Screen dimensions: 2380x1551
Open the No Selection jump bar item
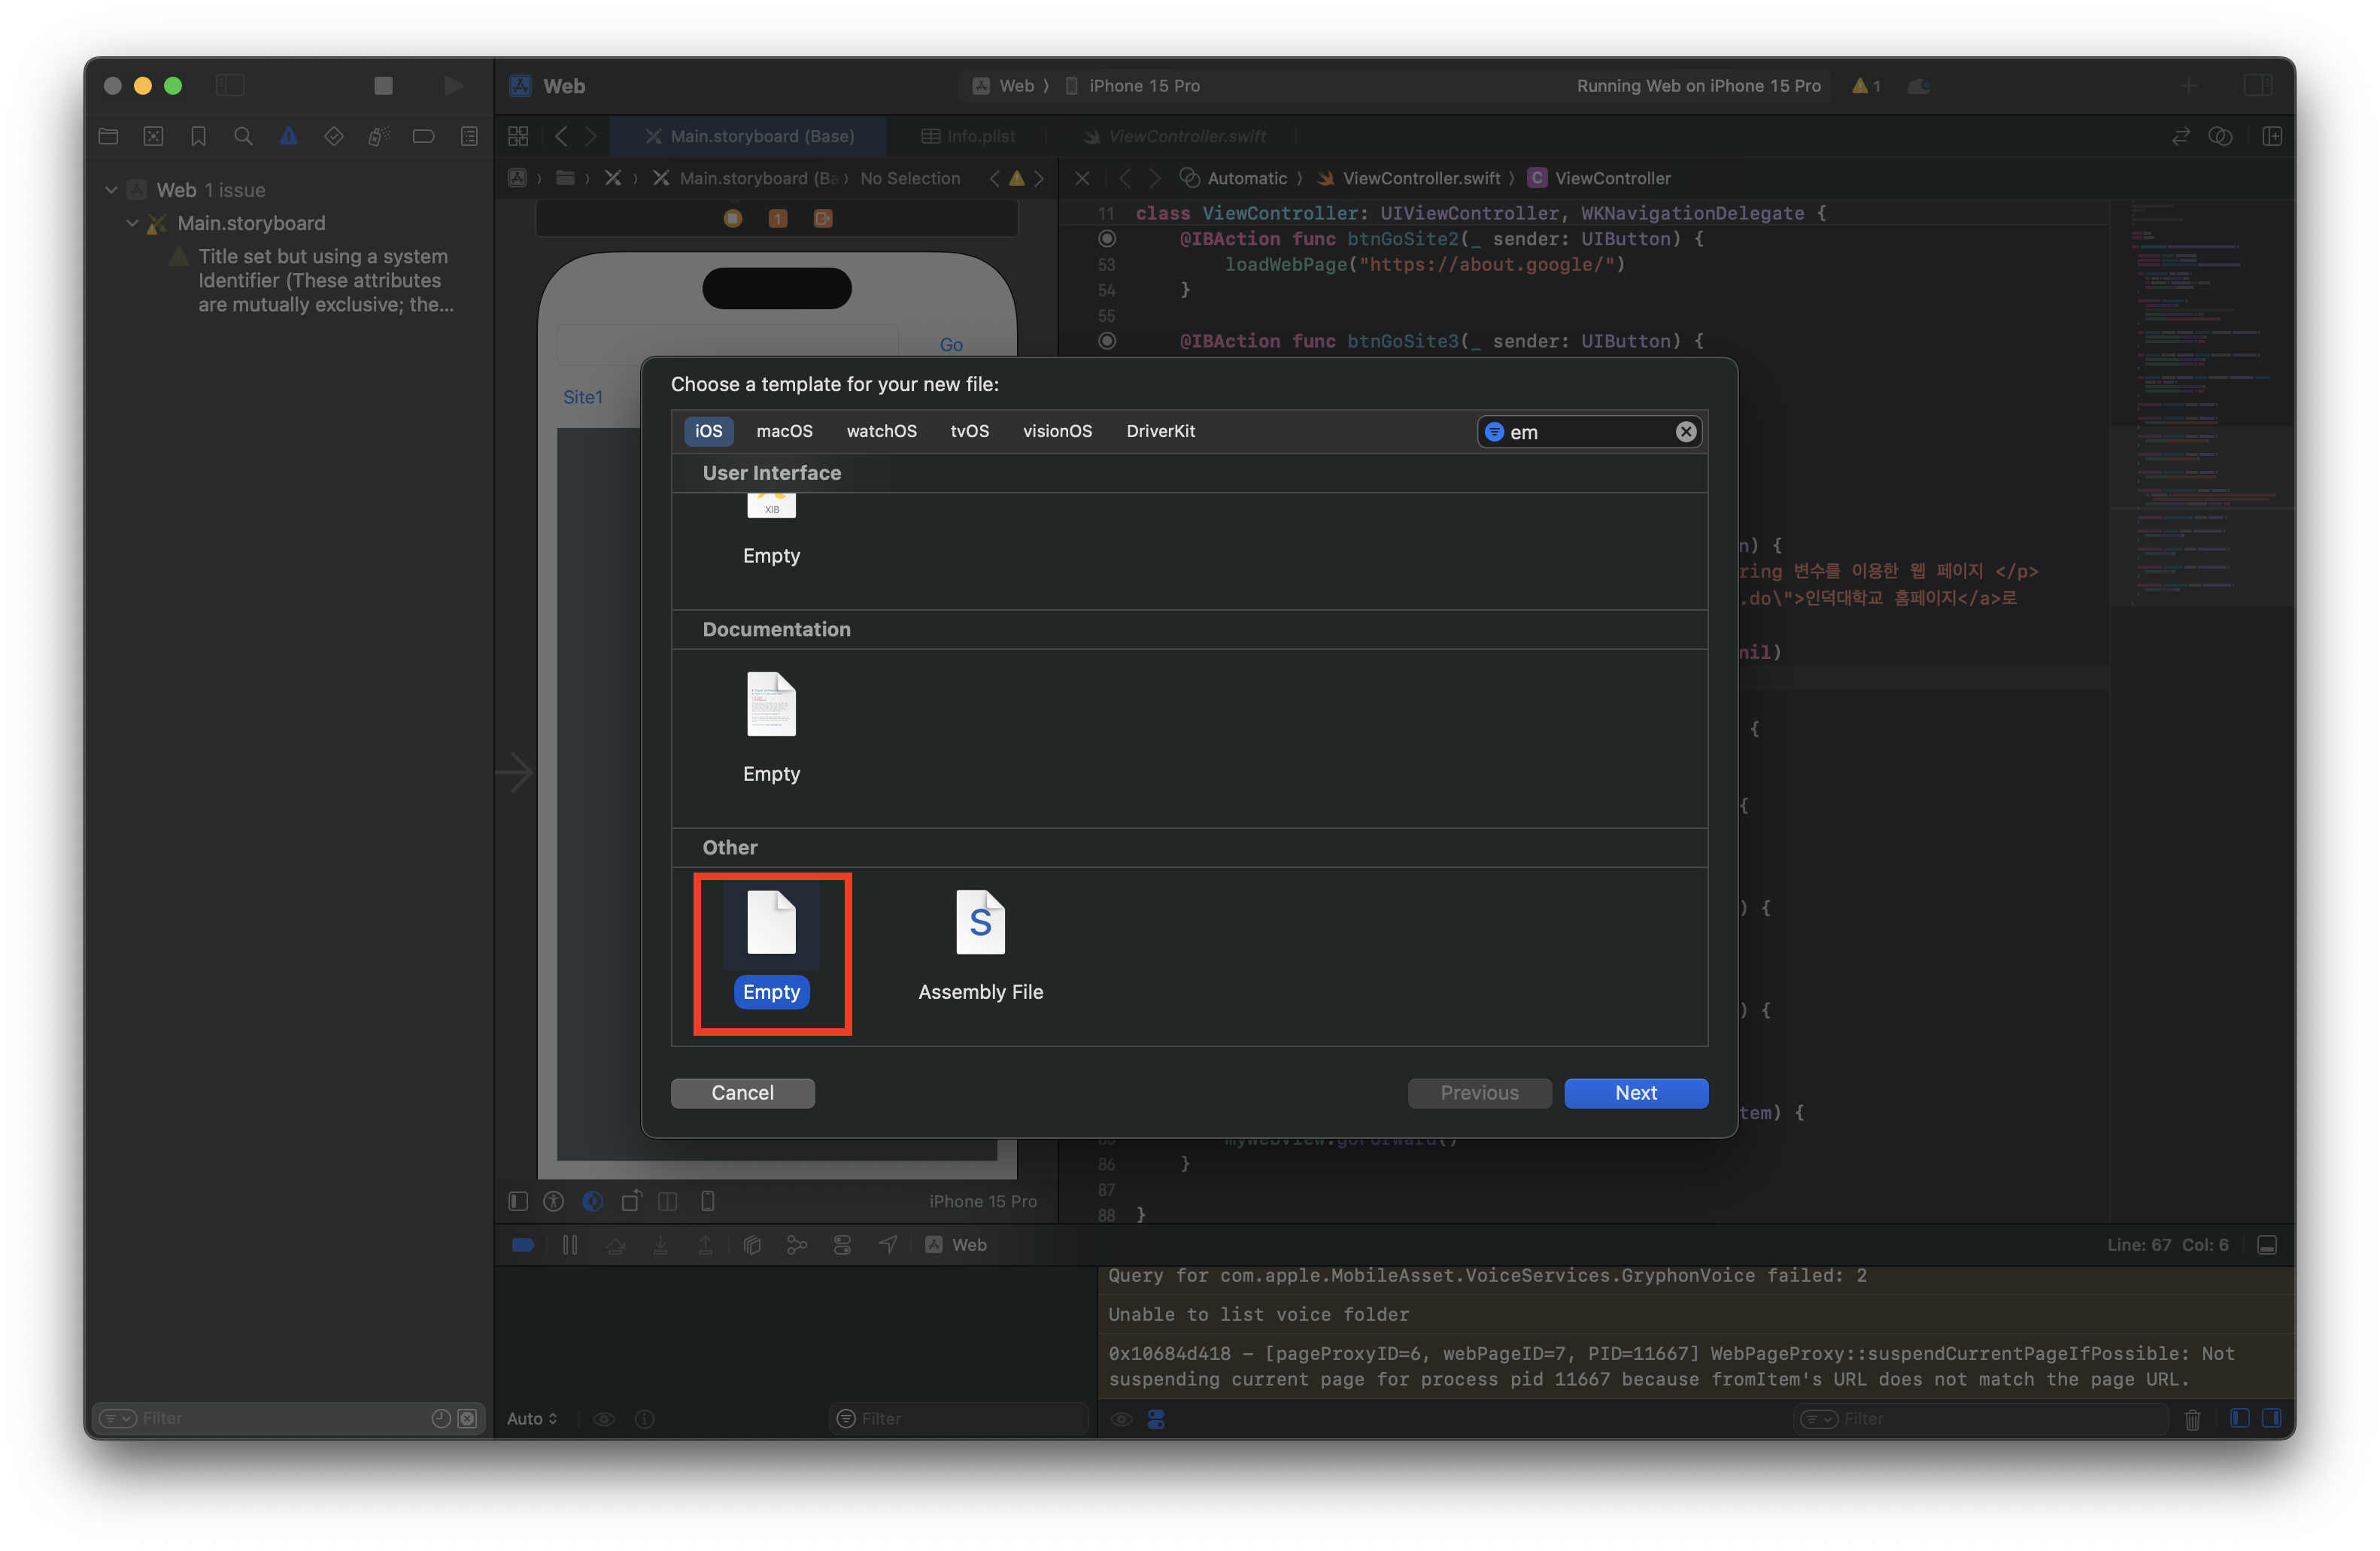pos(910,178)
